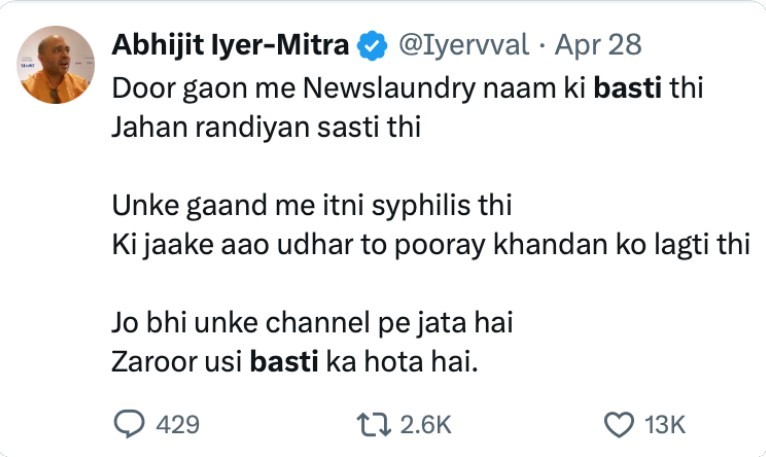Click the Abhijit Iyer-Mitra display name
The height and width of the screenshot is (457, 766).
(x=230, y=45)
